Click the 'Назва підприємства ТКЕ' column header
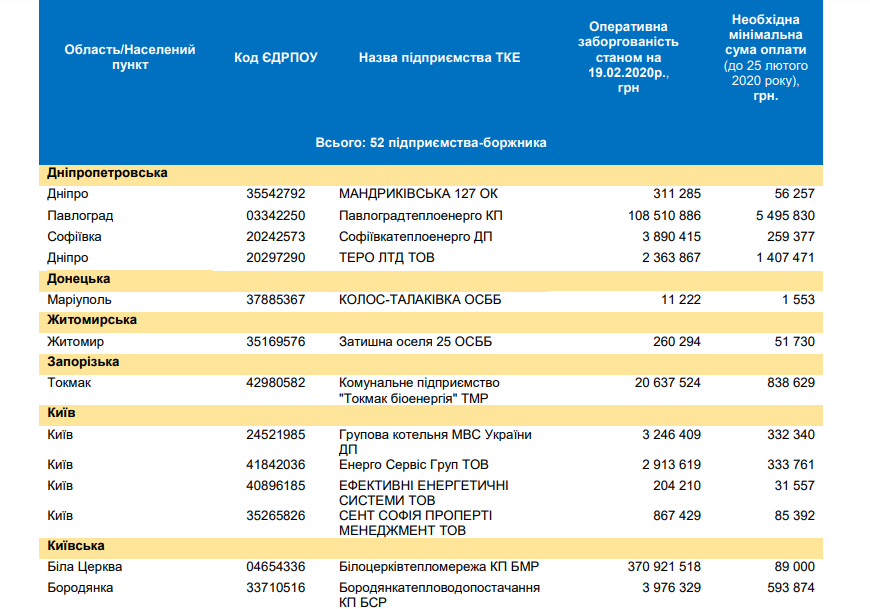This screenshot has height=609, width=870. 439,58
